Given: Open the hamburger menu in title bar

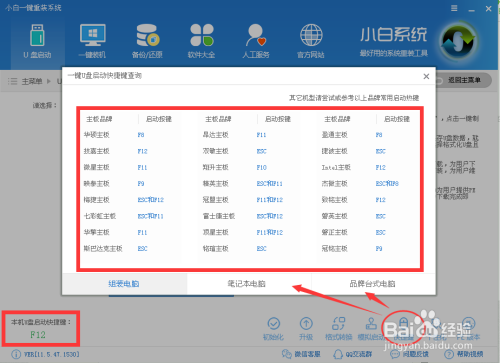Looking at the screenshot, I should click(454, 8).
